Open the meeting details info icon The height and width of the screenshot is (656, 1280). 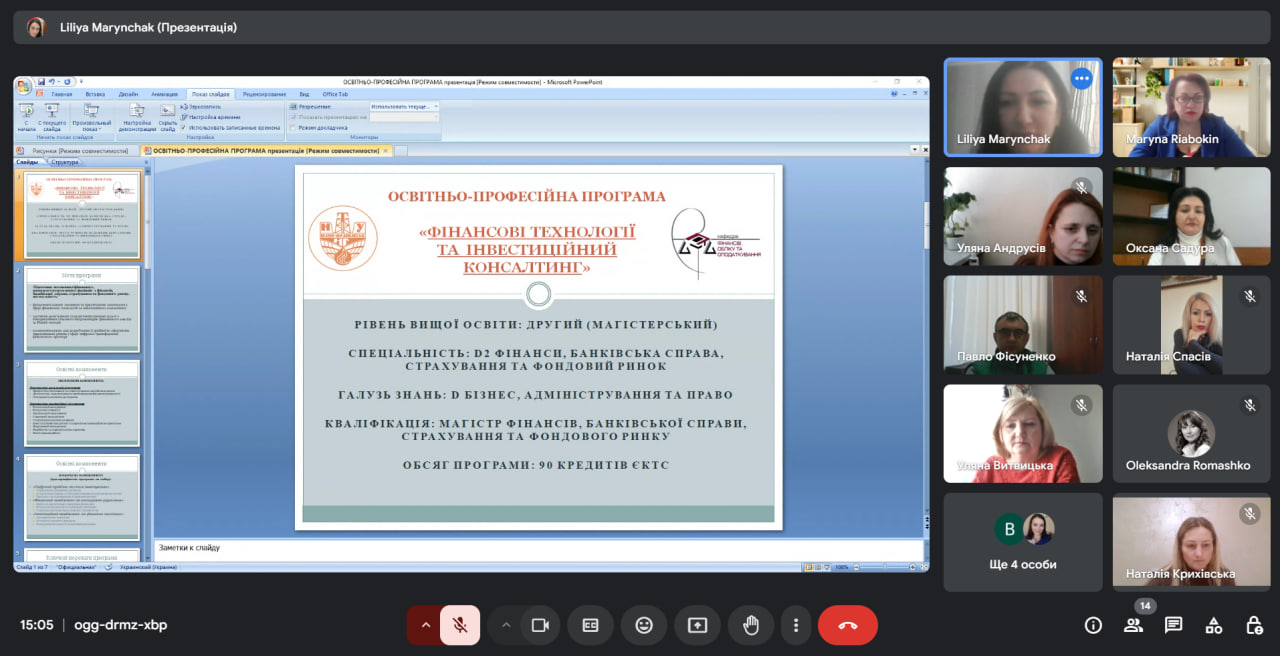[x=1093, y=625]
